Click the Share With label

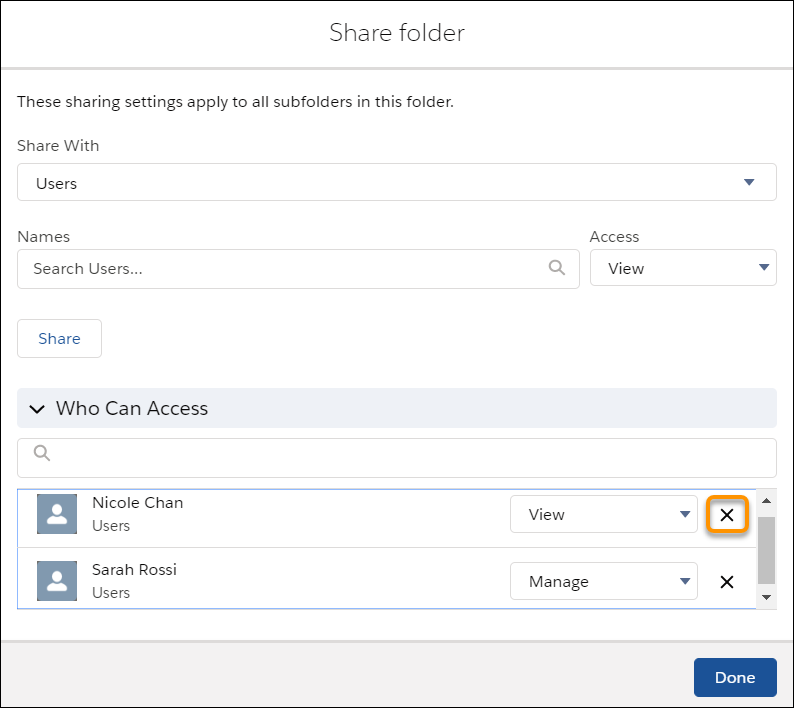tap(58, 146)
